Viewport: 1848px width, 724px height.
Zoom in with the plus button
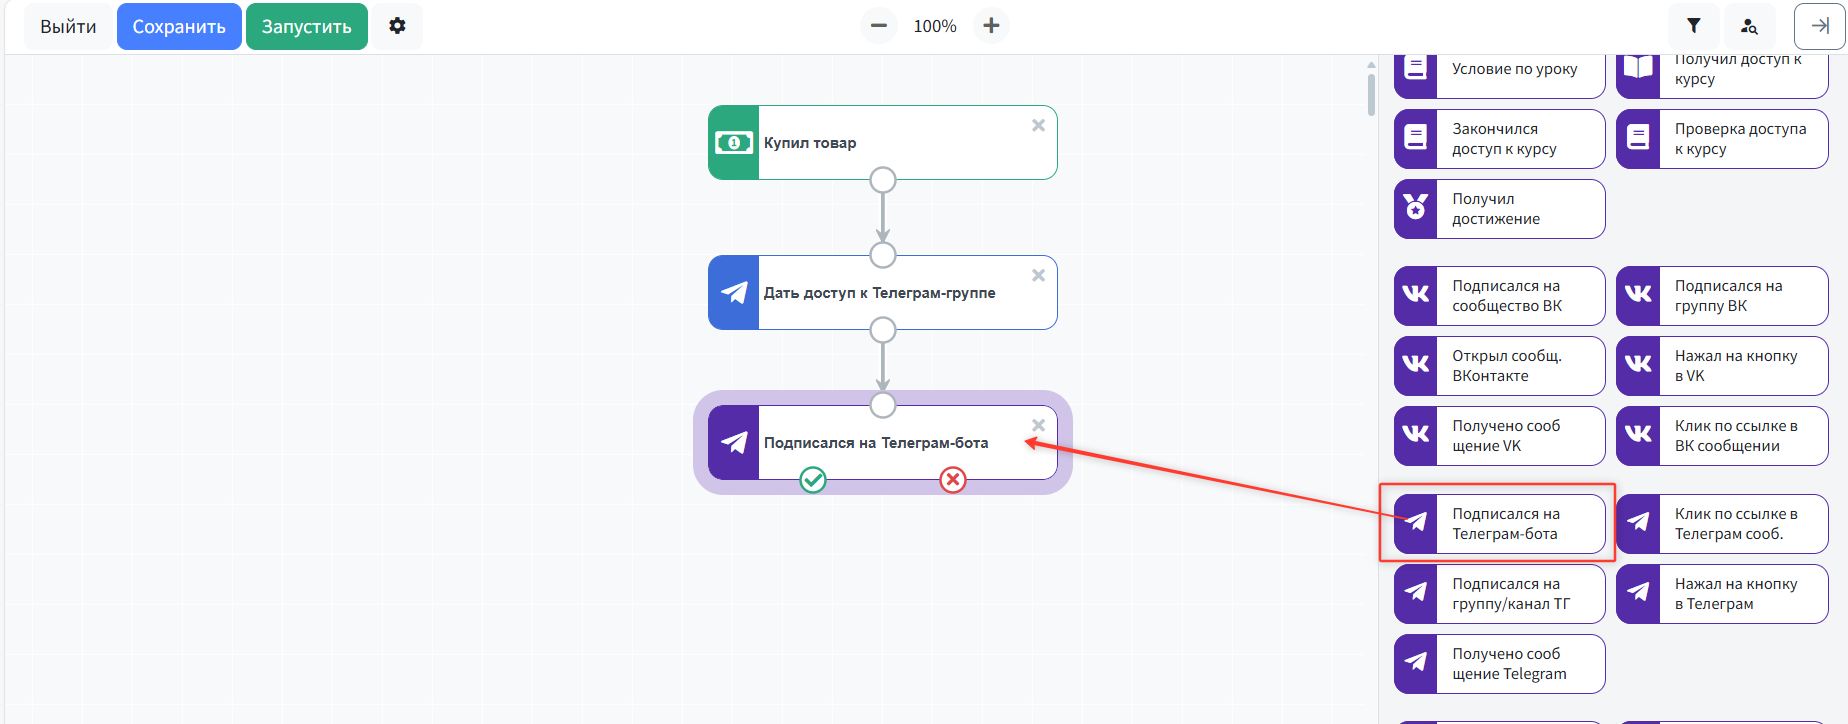[990, 26]
